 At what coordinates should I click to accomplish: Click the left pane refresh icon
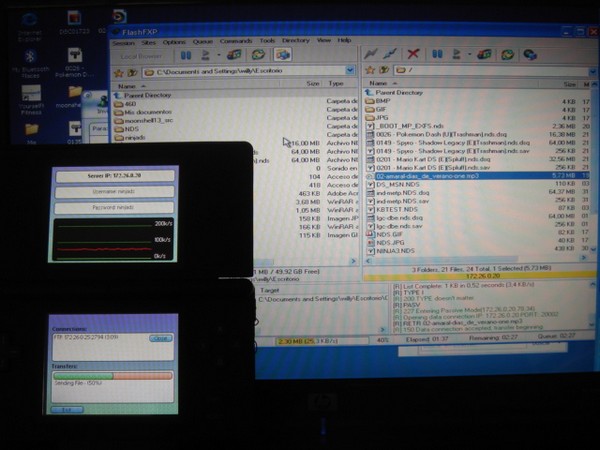[258, 55]
